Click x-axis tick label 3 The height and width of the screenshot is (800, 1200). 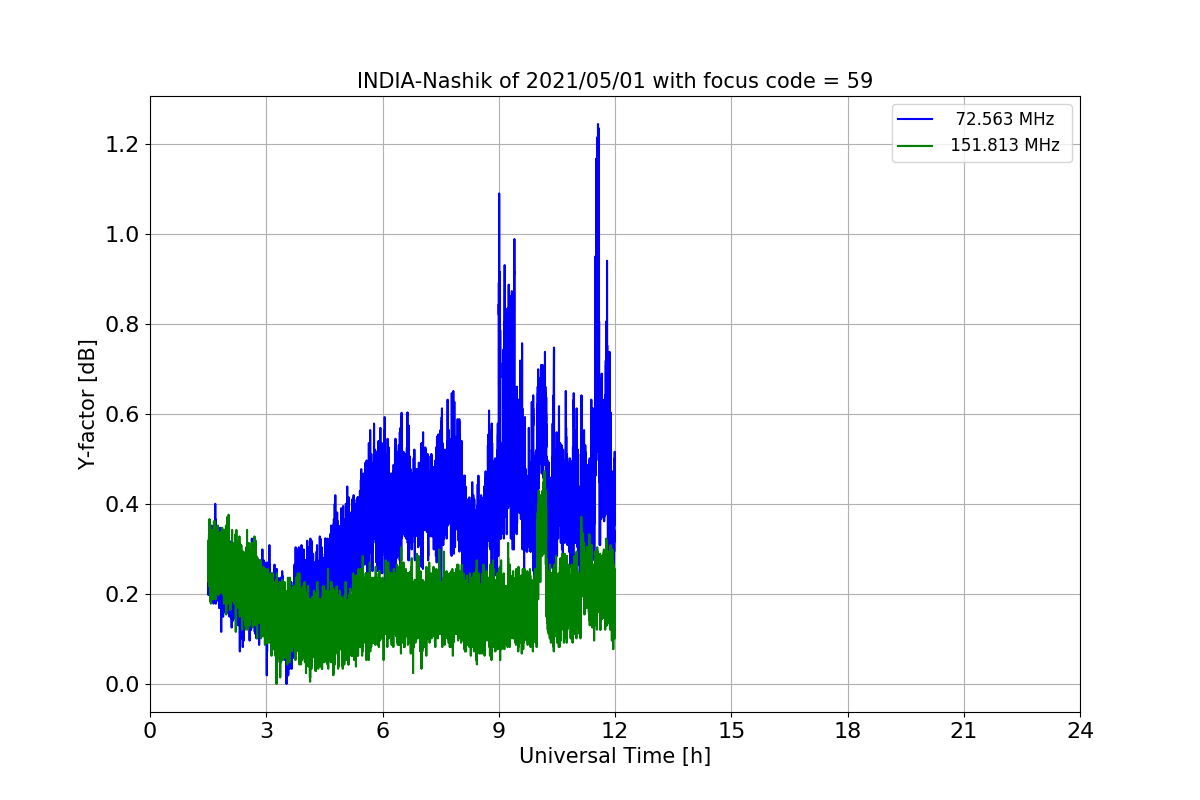click(x=266, y=731)
